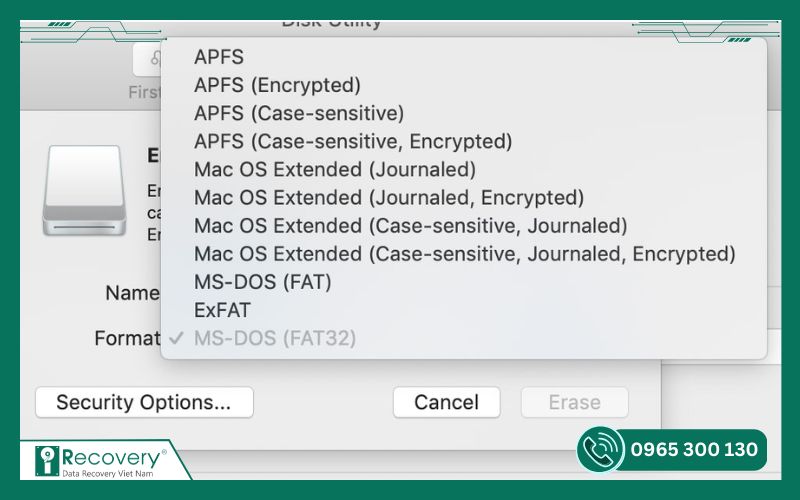Click the phone call icon
800x500 pixels.
[601, 449]
